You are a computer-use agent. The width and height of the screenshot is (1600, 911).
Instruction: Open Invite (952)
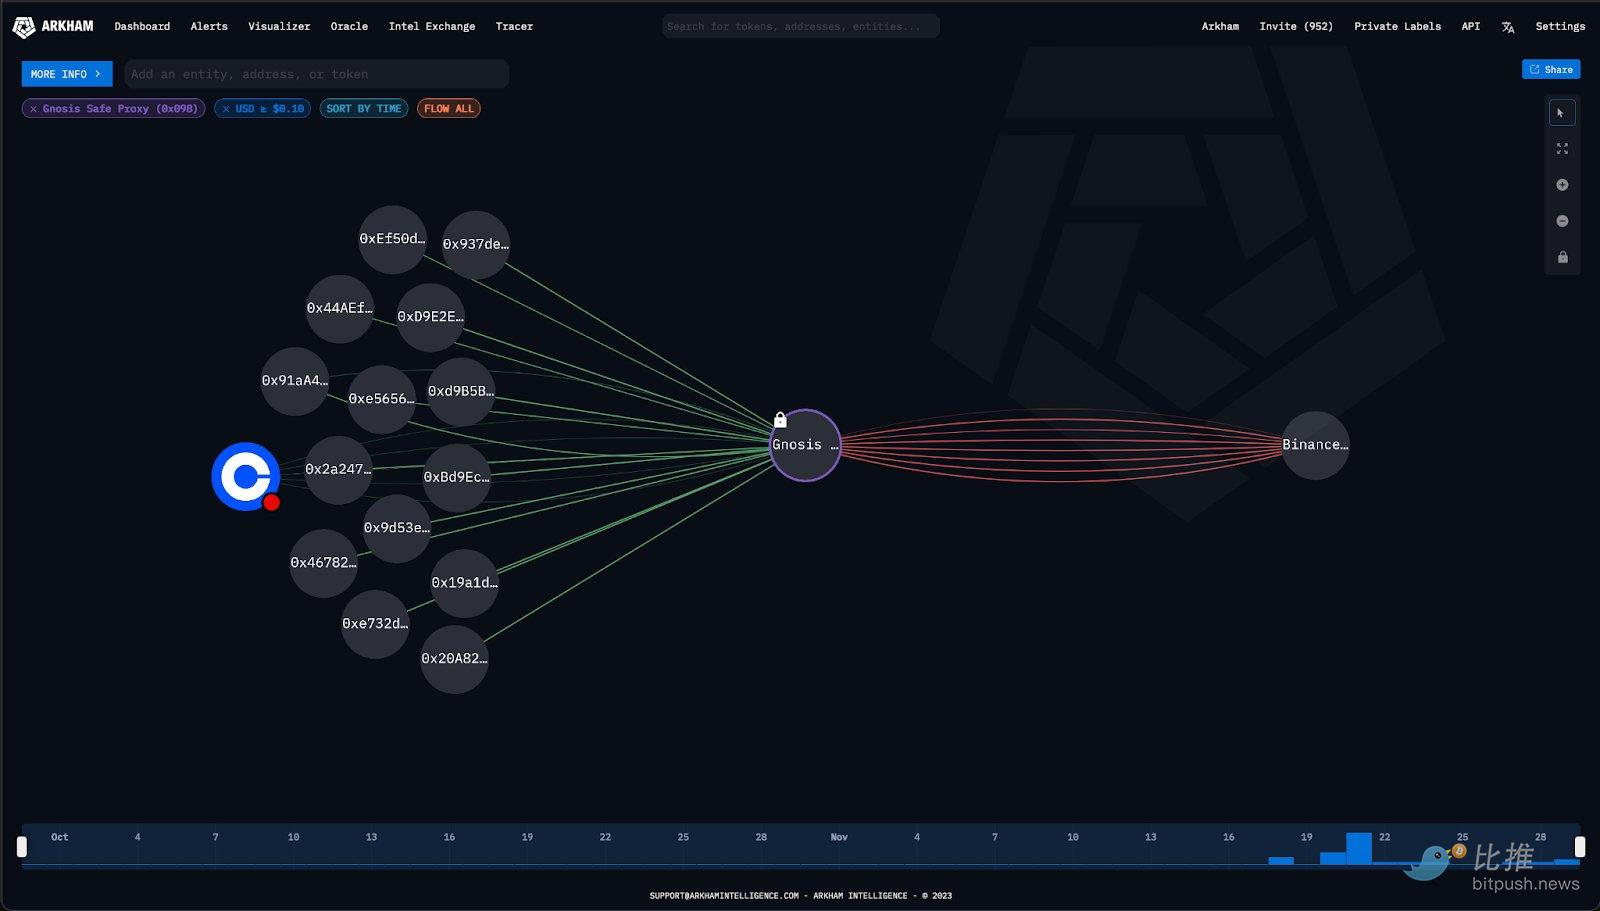1296,27
